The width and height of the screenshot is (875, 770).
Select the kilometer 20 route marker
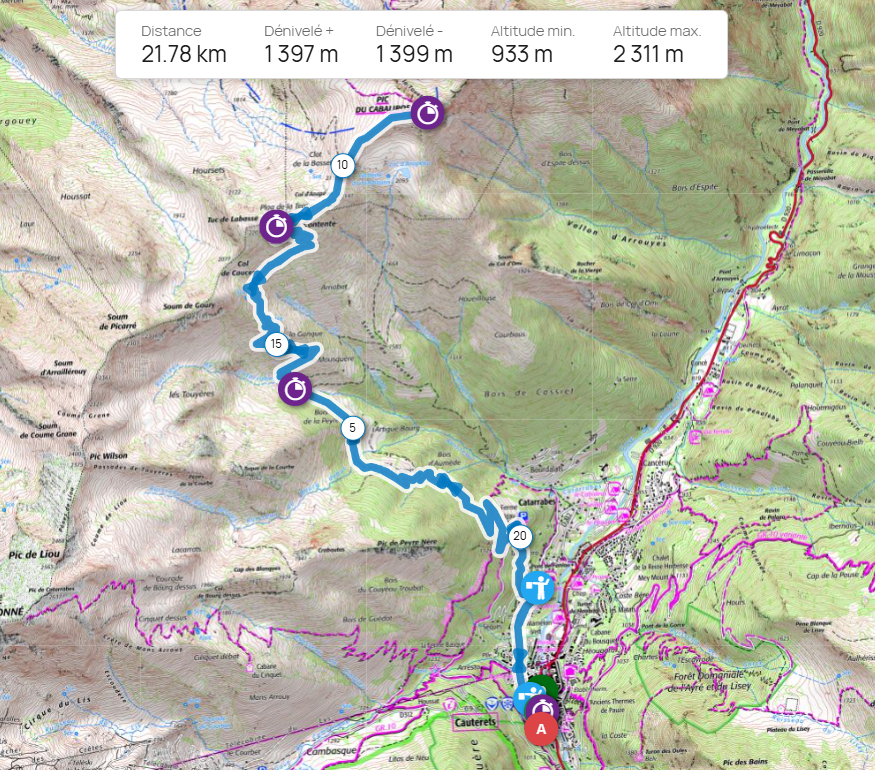coord(520,536)
